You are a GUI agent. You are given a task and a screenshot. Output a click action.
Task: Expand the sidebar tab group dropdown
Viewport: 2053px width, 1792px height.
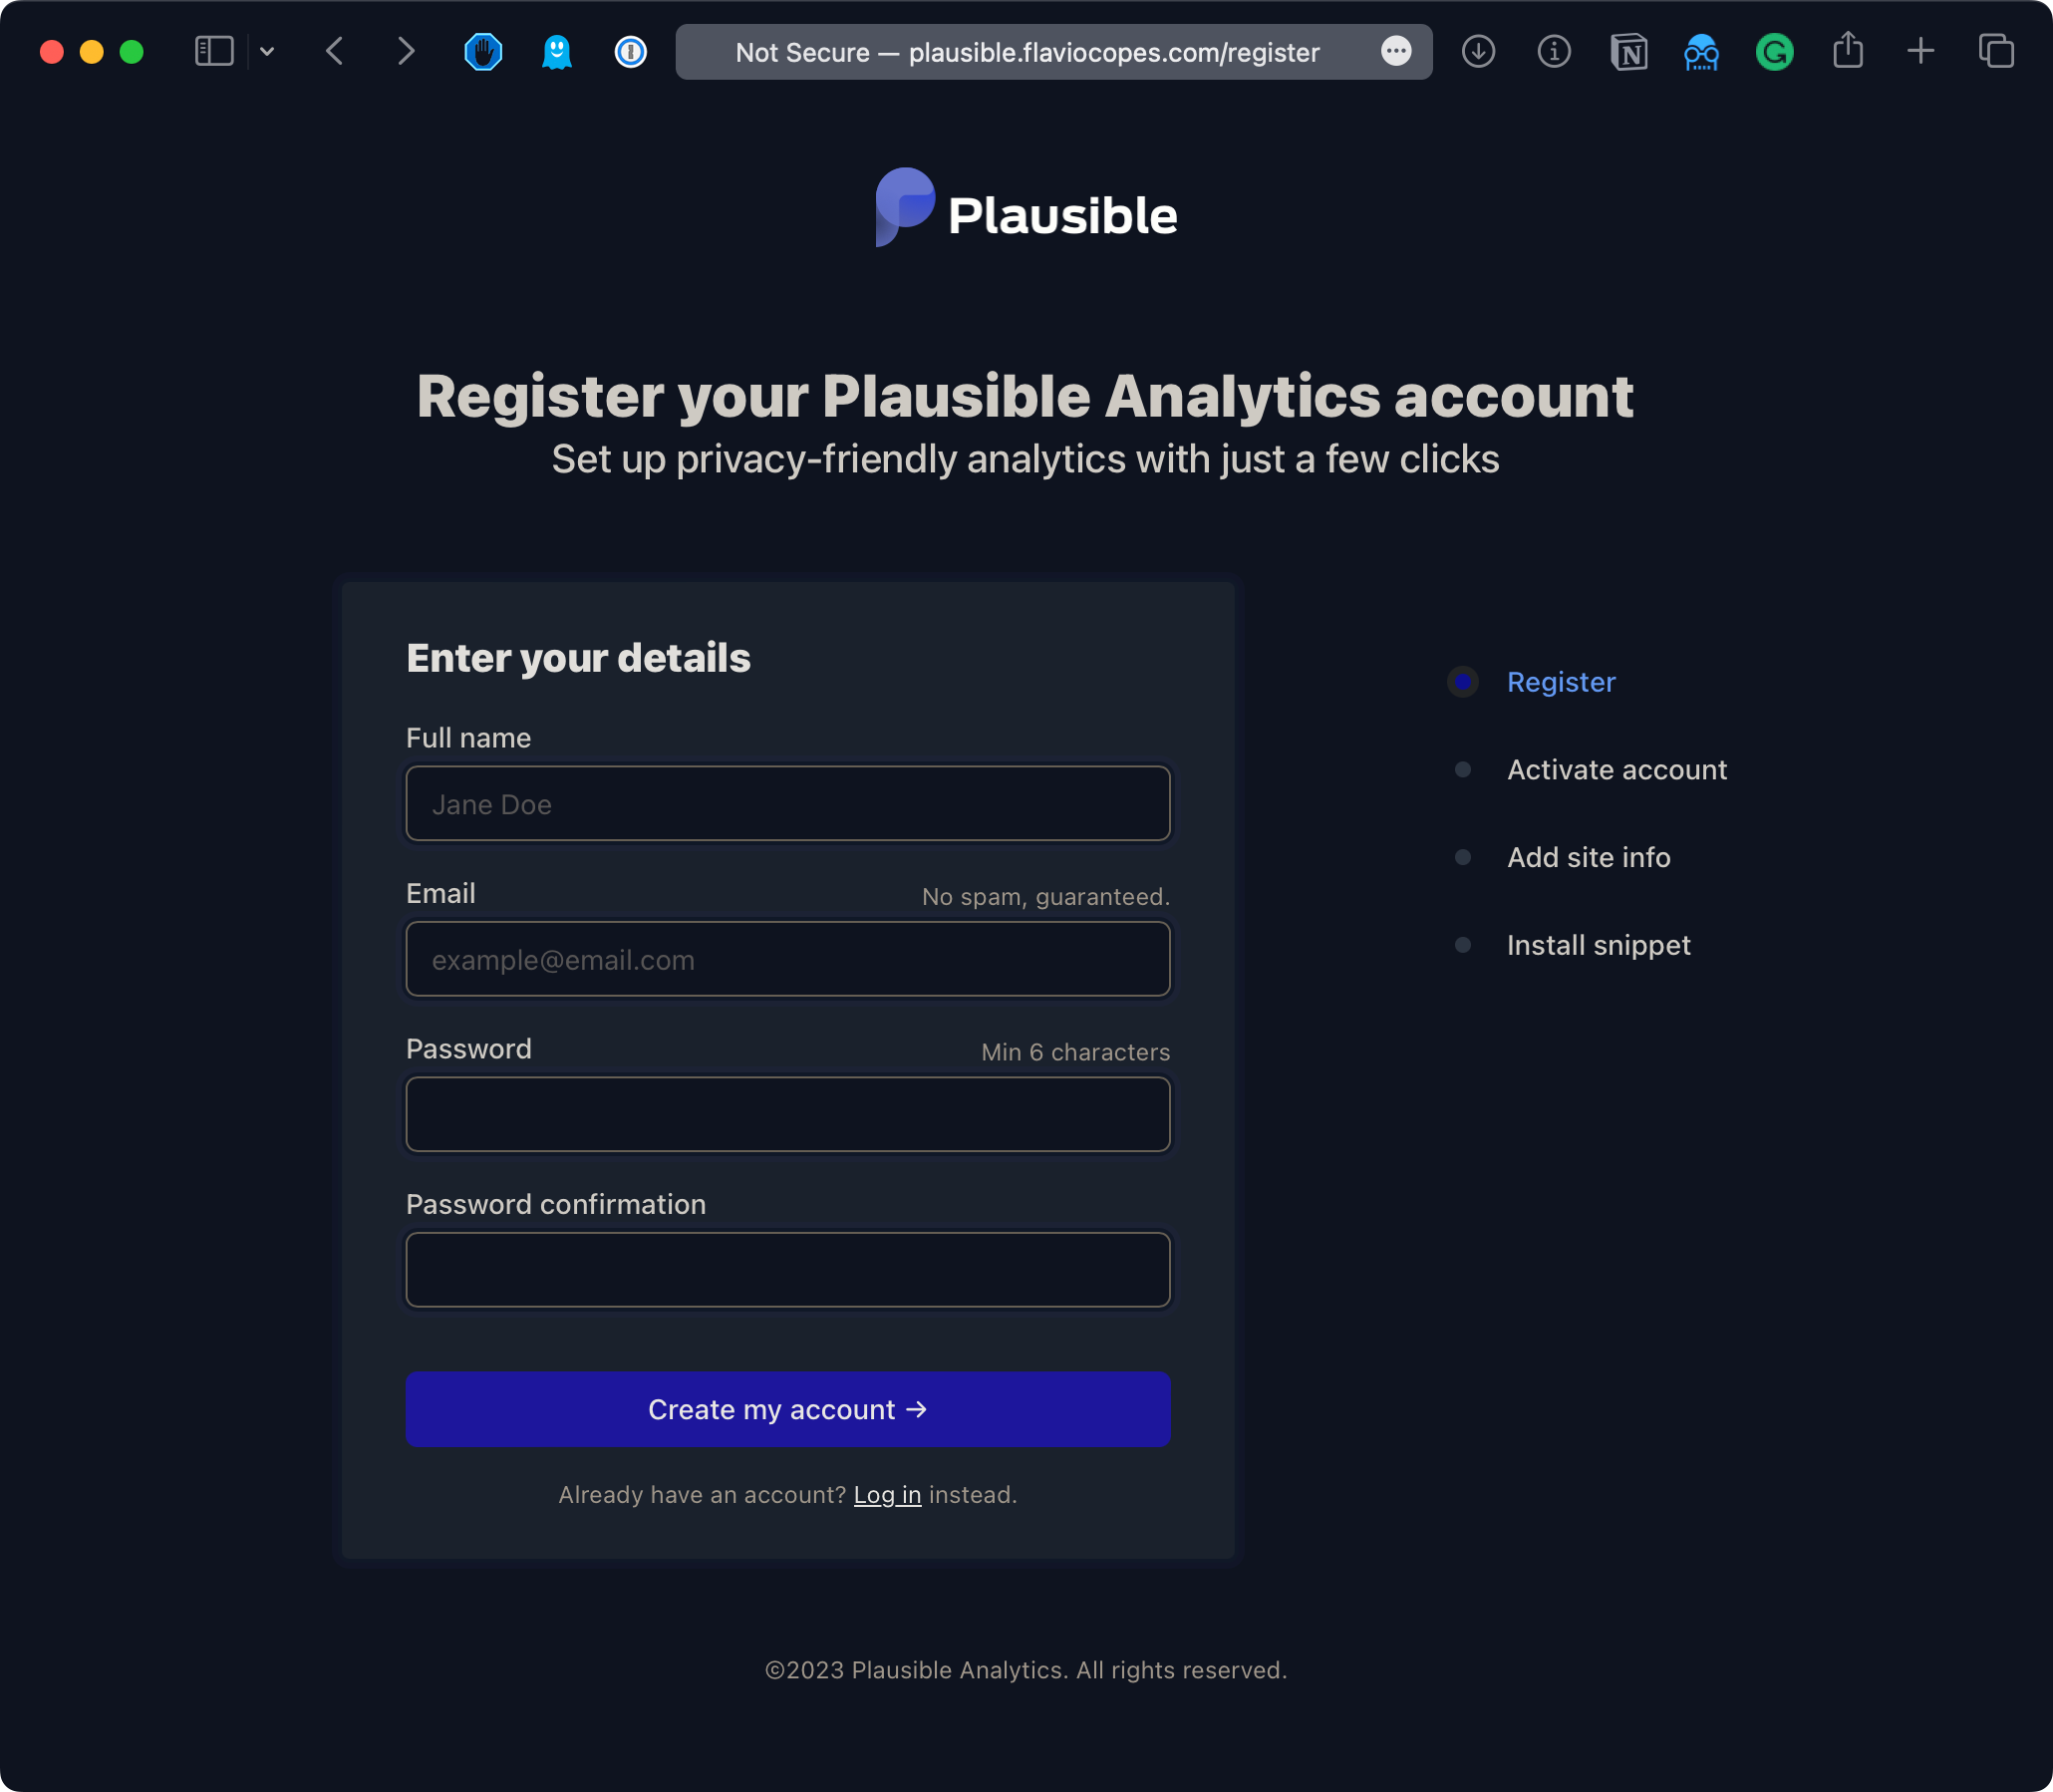click(x=267, y=51)
